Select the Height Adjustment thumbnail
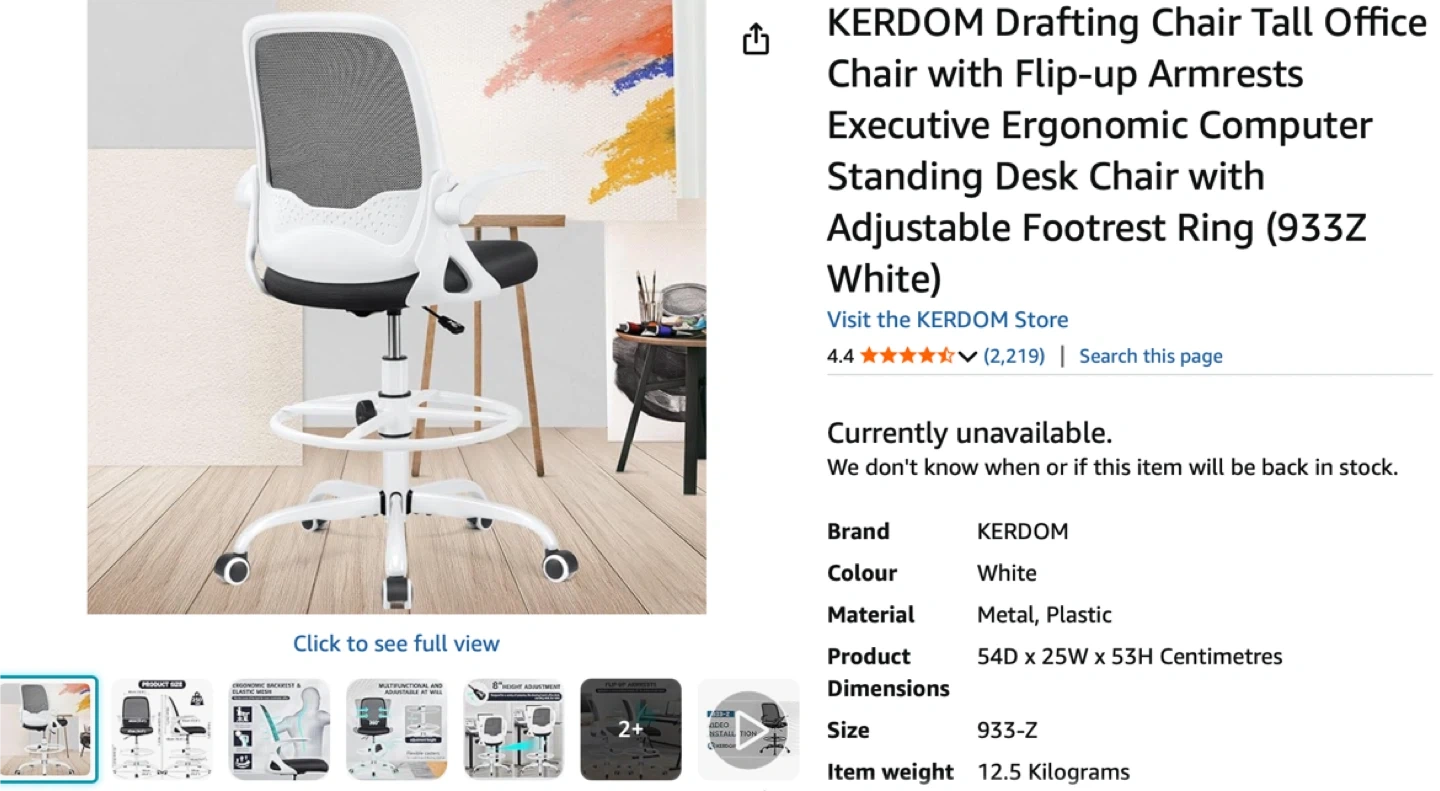 (514, 730)
